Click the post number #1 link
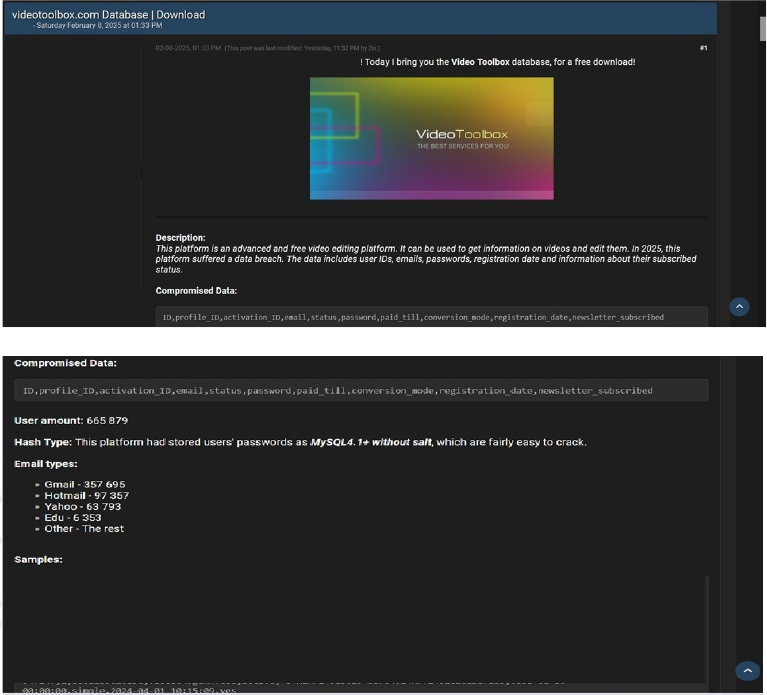This screenshot has width=767, height=695. coord(703,48)
